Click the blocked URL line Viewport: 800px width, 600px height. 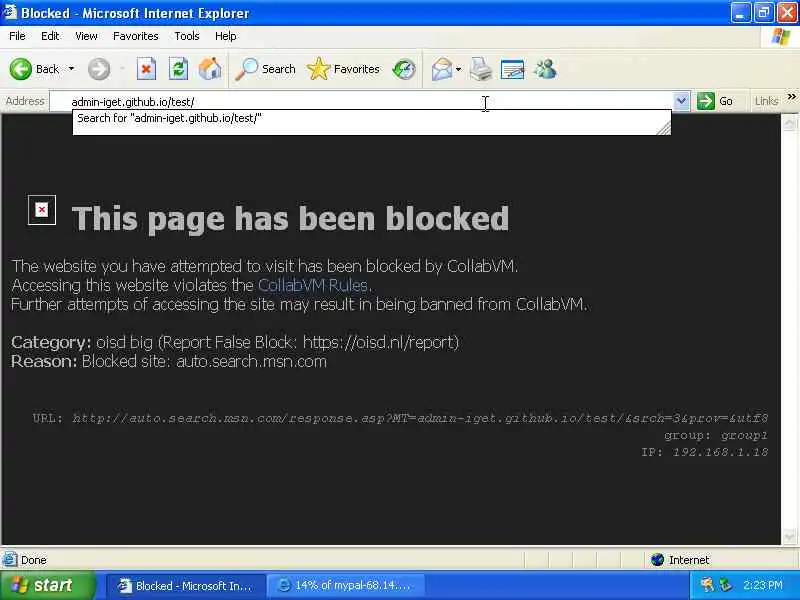[401, 418]
